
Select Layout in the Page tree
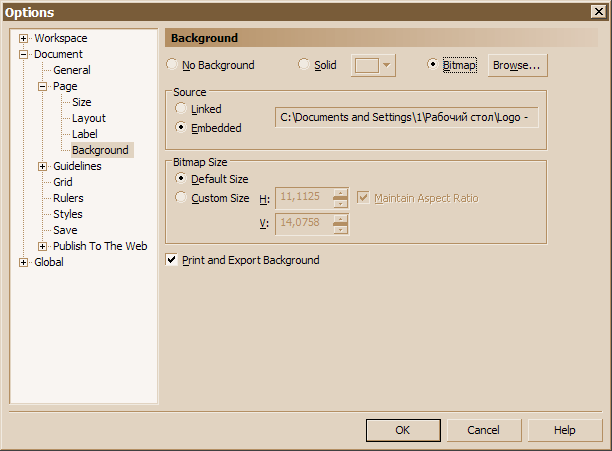coord(89,118)
